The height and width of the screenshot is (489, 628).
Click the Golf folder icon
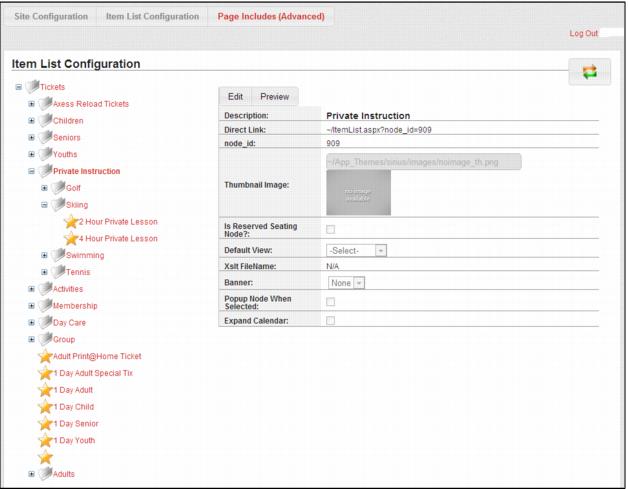pyautogui.click(x=59, y=188)
